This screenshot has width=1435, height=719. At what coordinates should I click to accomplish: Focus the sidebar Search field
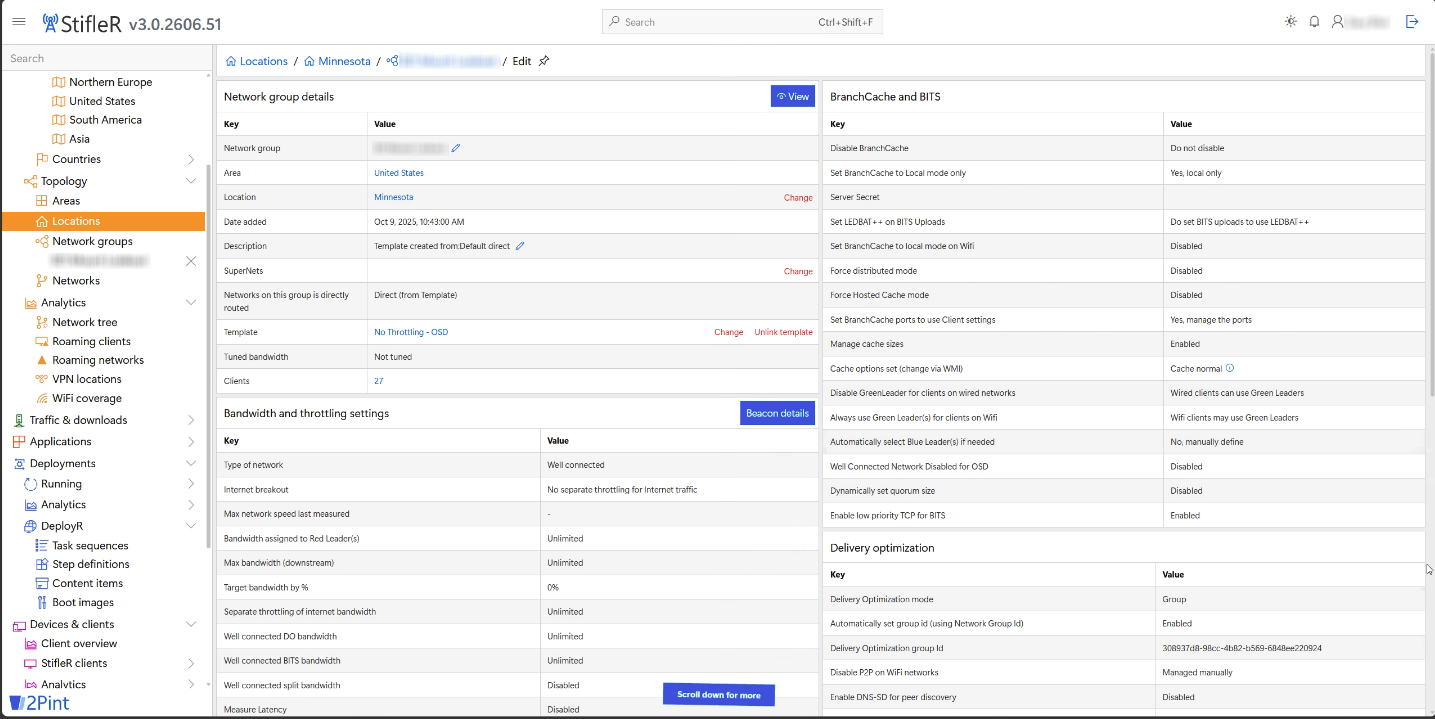click(x=106, y=58)
